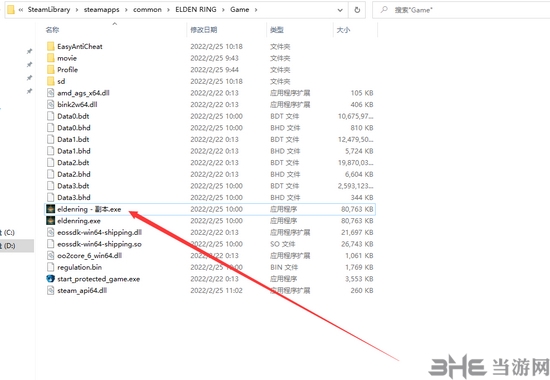Expand the chevron after SteamLibrary
Image resolution: width=550 pixels, height=380 pixels.
click(77, 10)
